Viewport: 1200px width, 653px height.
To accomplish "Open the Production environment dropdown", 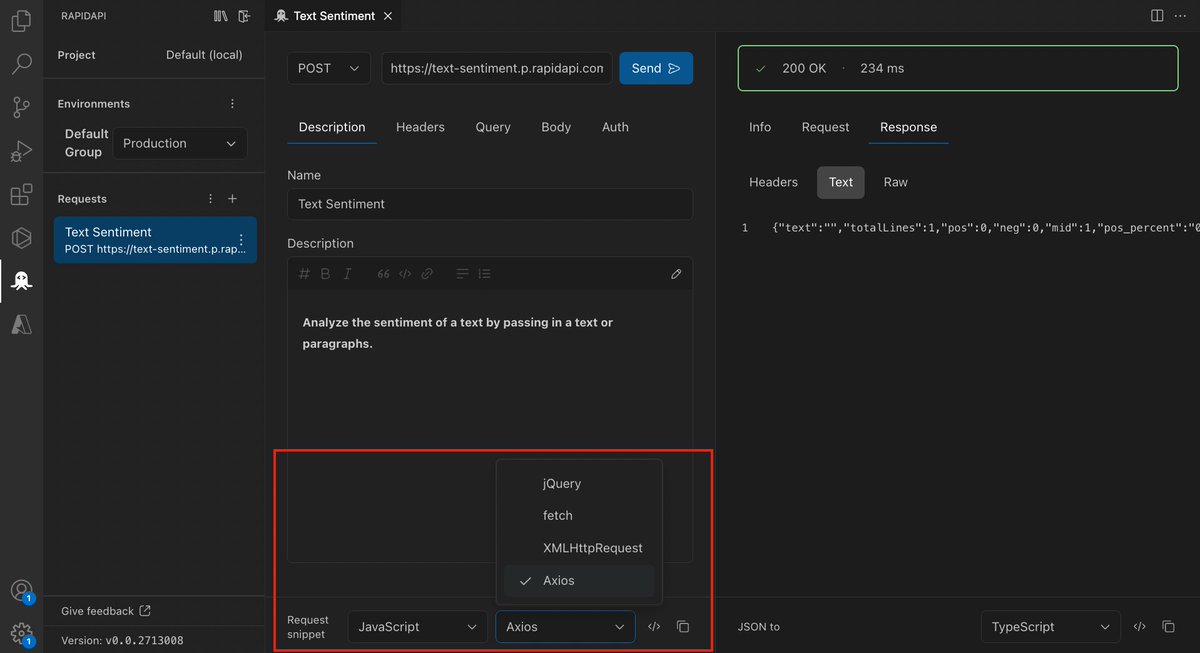I will pyautogui.click(x=179, y=143).
